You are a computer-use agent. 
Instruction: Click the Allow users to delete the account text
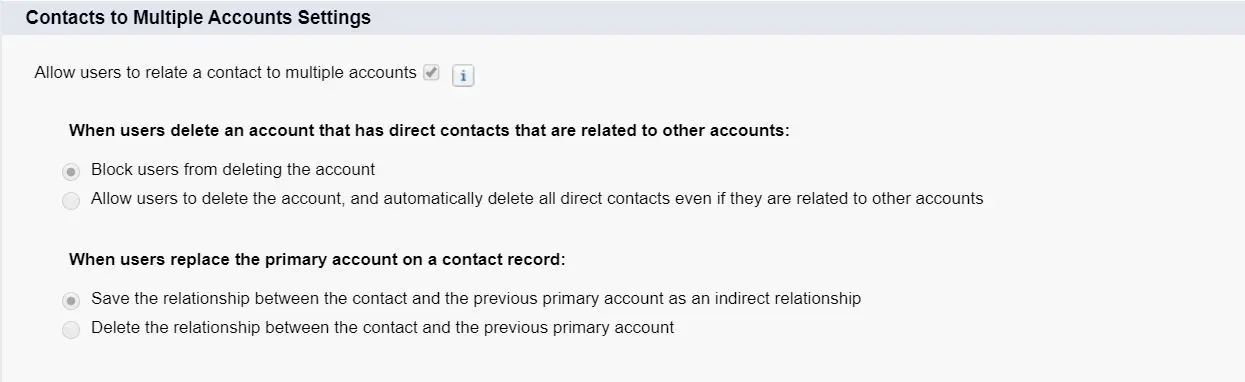pos(537,199)
